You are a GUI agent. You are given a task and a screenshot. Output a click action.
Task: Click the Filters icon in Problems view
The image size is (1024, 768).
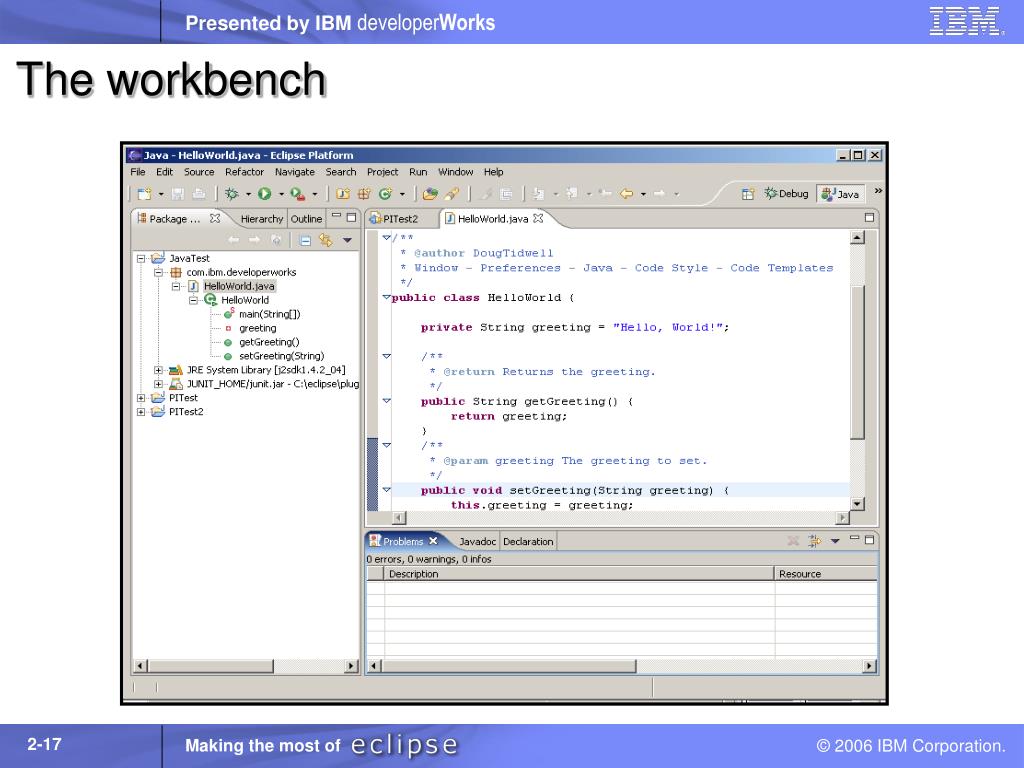tap(814, 541)
